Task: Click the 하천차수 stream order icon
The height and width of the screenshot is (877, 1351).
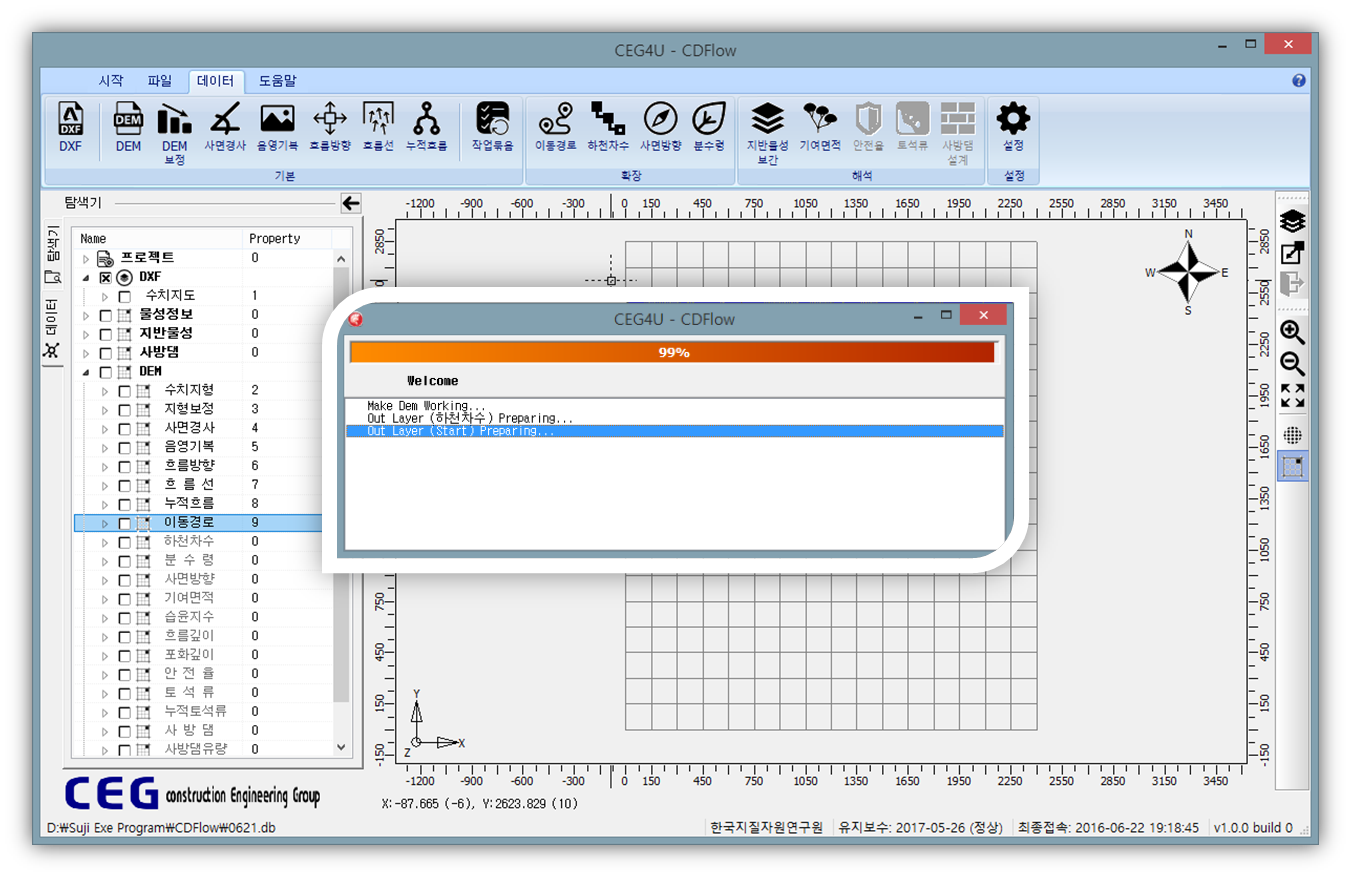Action: (x=608, y=128)
